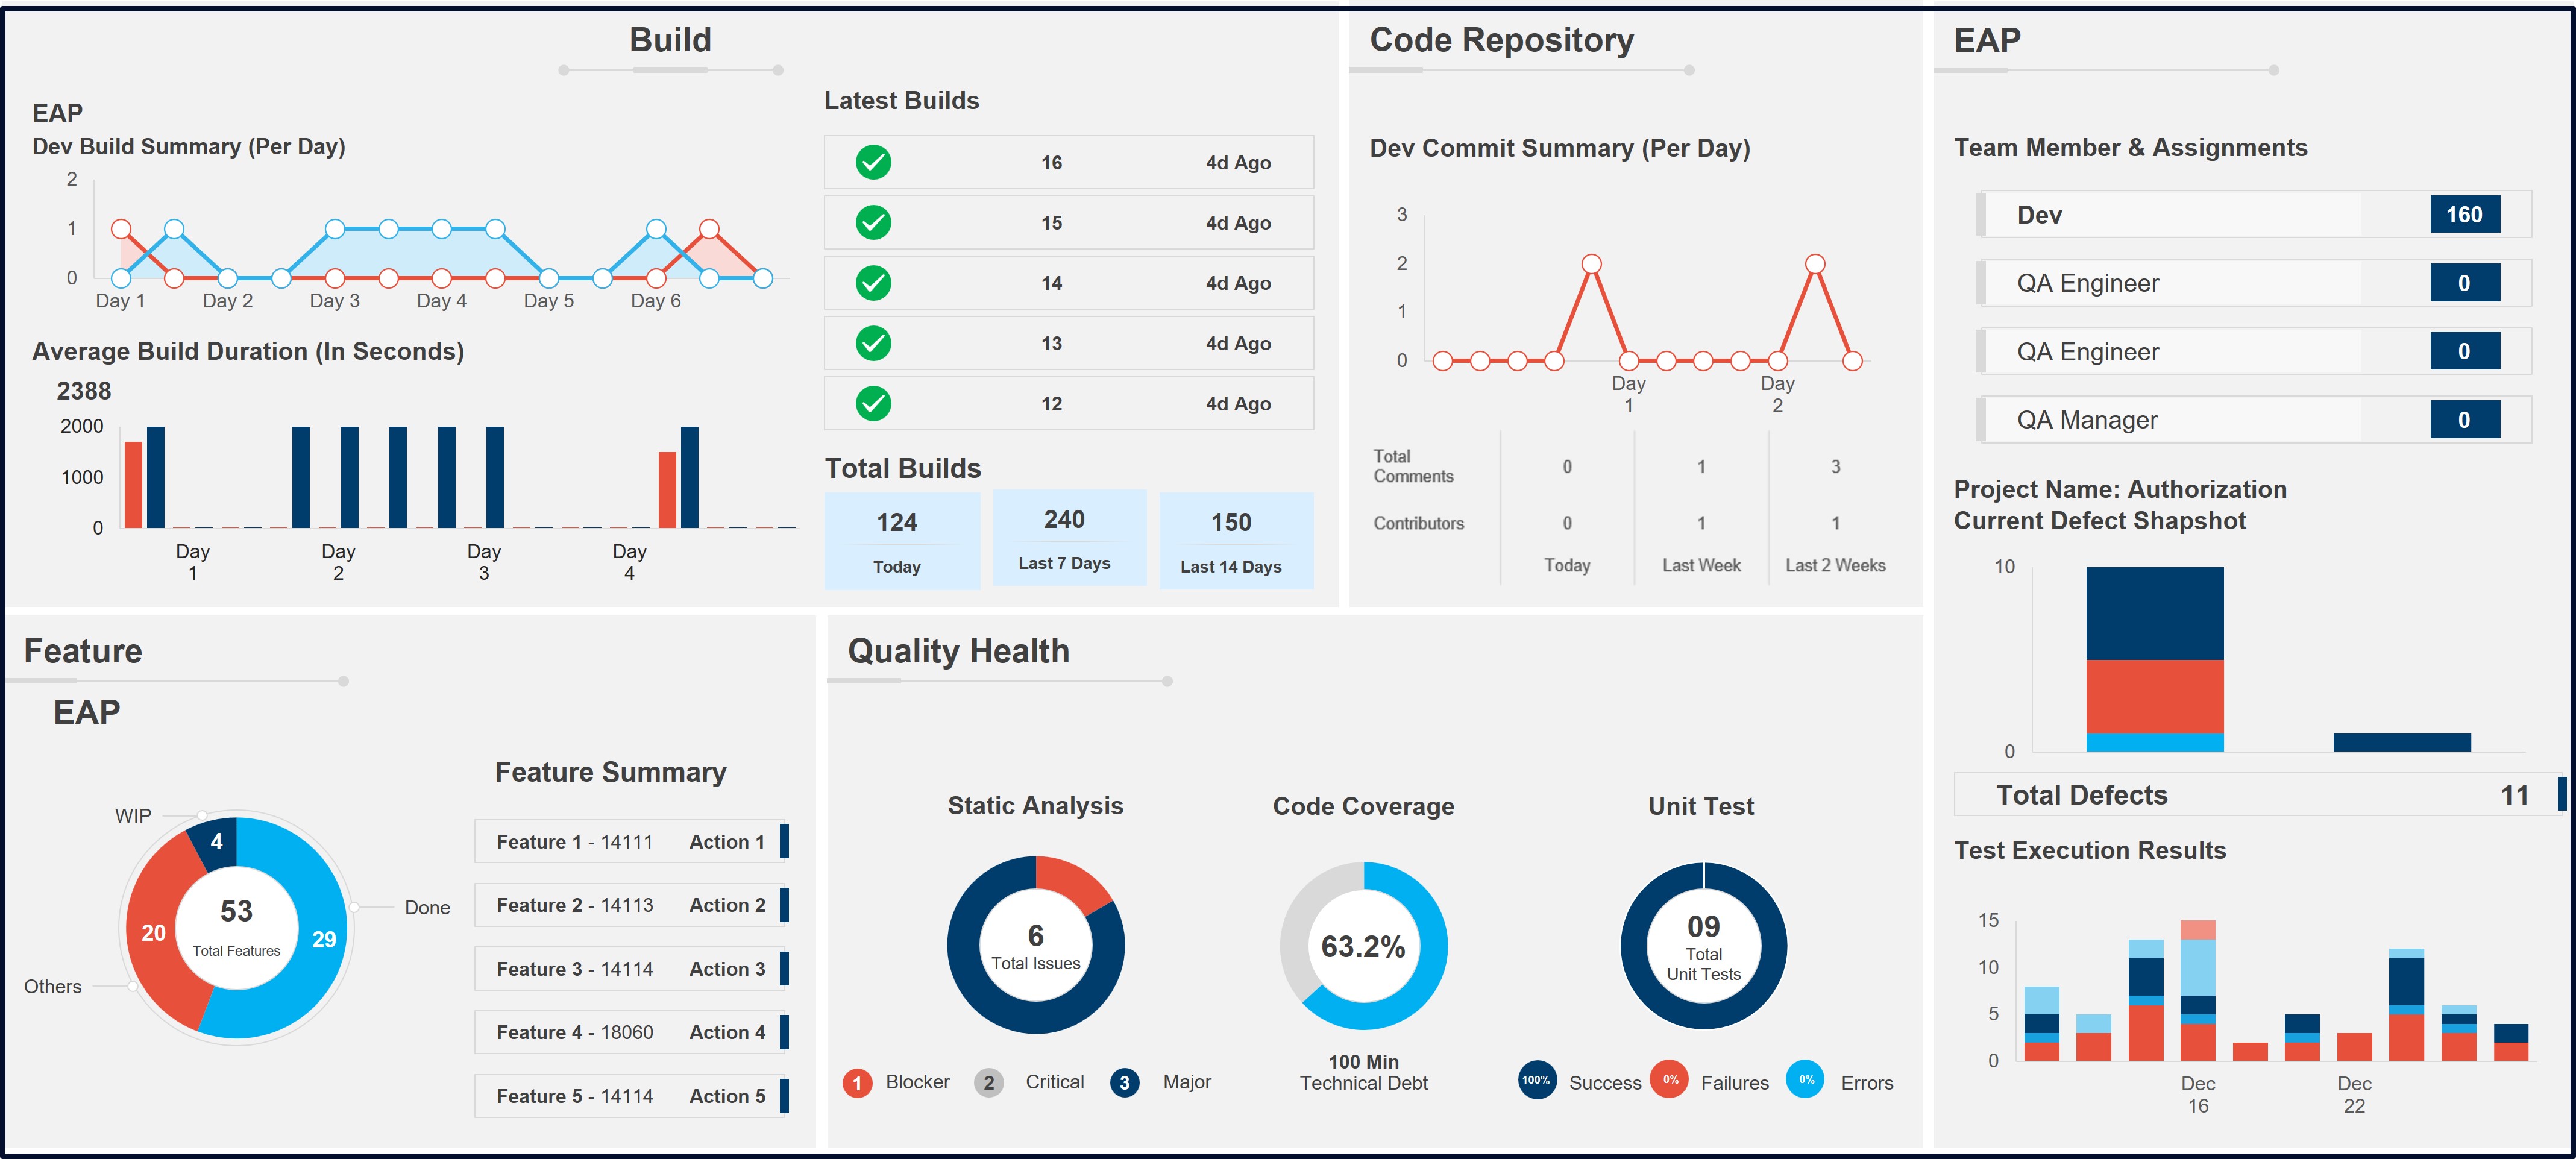The width and height of the screenshot is (2576, 1159).
Task: Click Dev Commit Summary (Per Day) title
Action: click(1559, 148)
